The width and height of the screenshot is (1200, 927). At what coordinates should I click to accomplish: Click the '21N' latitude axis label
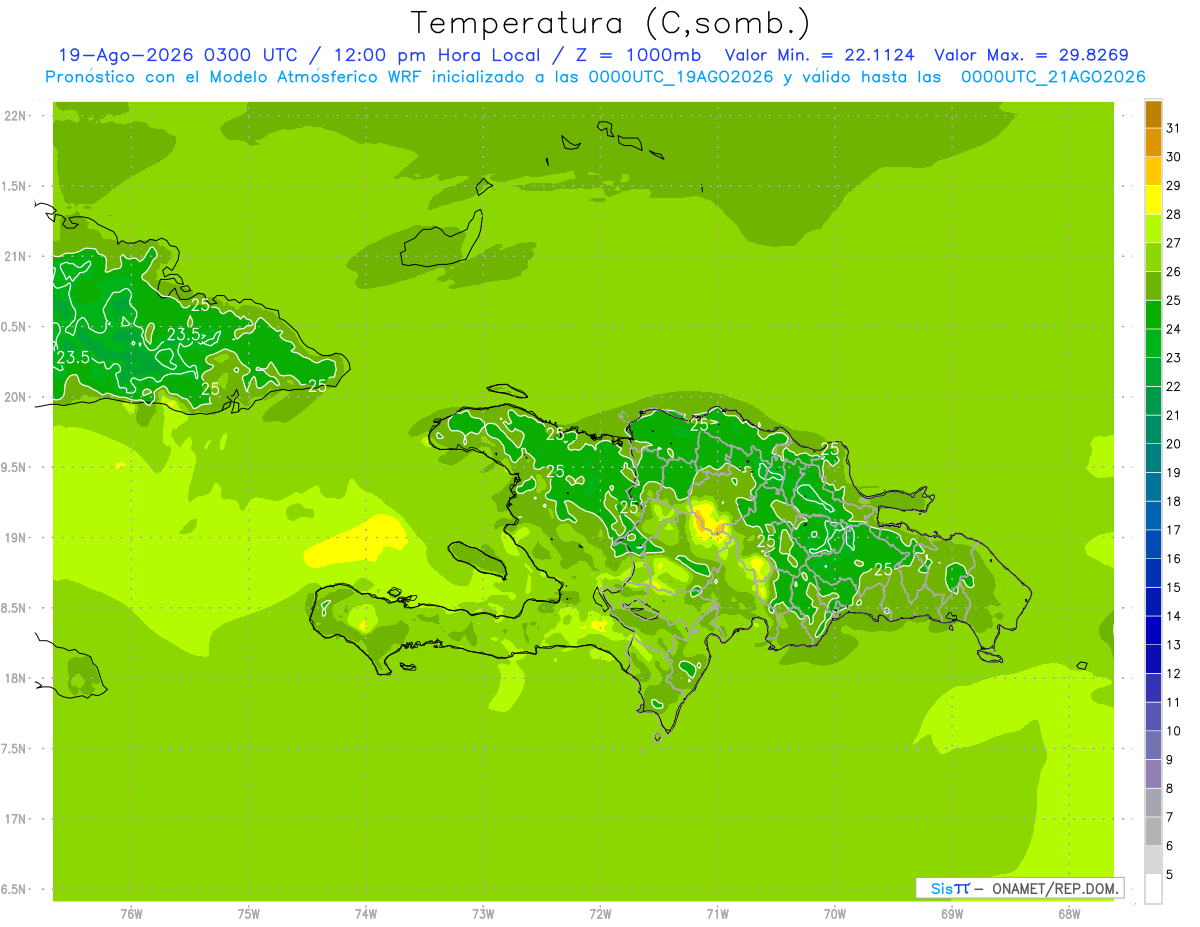coord(15,257)
